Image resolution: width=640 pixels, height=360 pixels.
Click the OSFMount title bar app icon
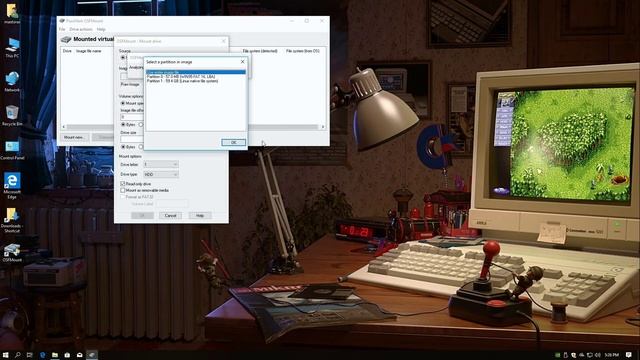62,20
